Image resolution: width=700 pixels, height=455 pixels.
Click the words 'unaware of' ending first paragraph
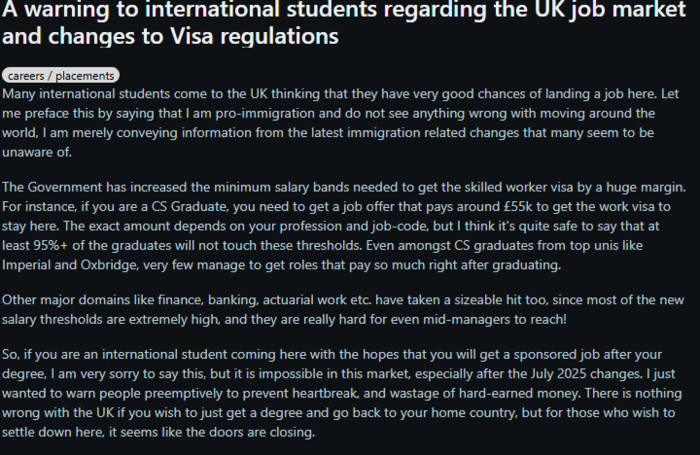(x=37, y=152)
